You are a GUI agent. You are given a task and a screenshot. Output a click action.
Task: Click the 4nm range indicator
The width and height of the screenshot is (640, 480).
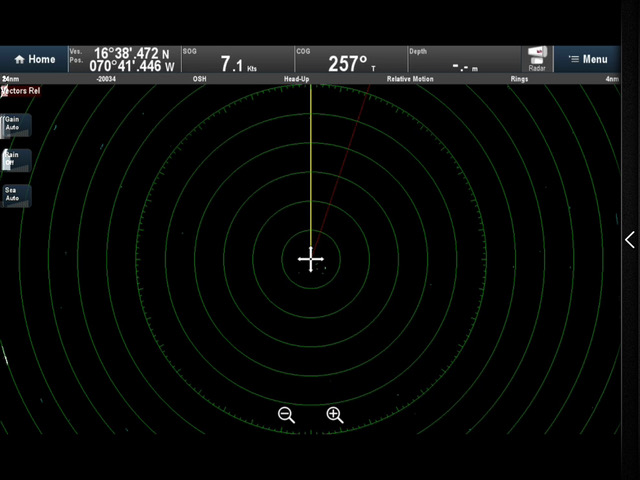tap(611, 79)
